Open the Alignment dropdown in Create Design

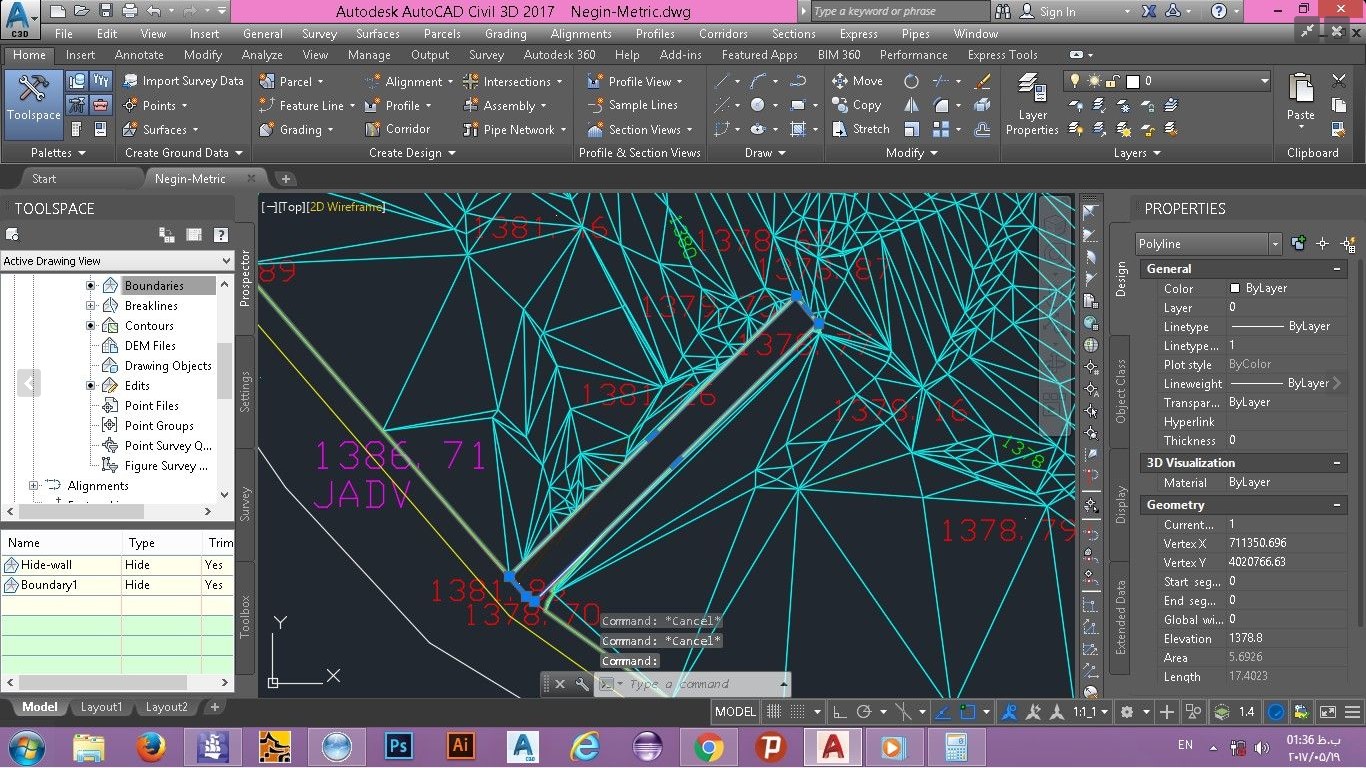pos(450,81)
